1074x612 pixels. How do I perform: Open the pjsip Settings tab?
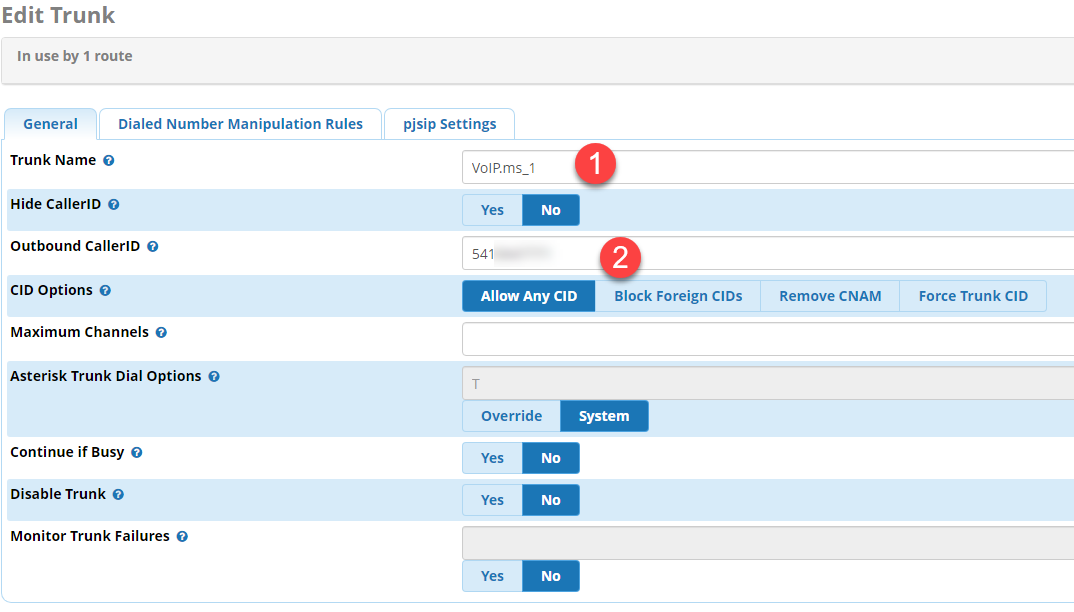tap(449, 124)
